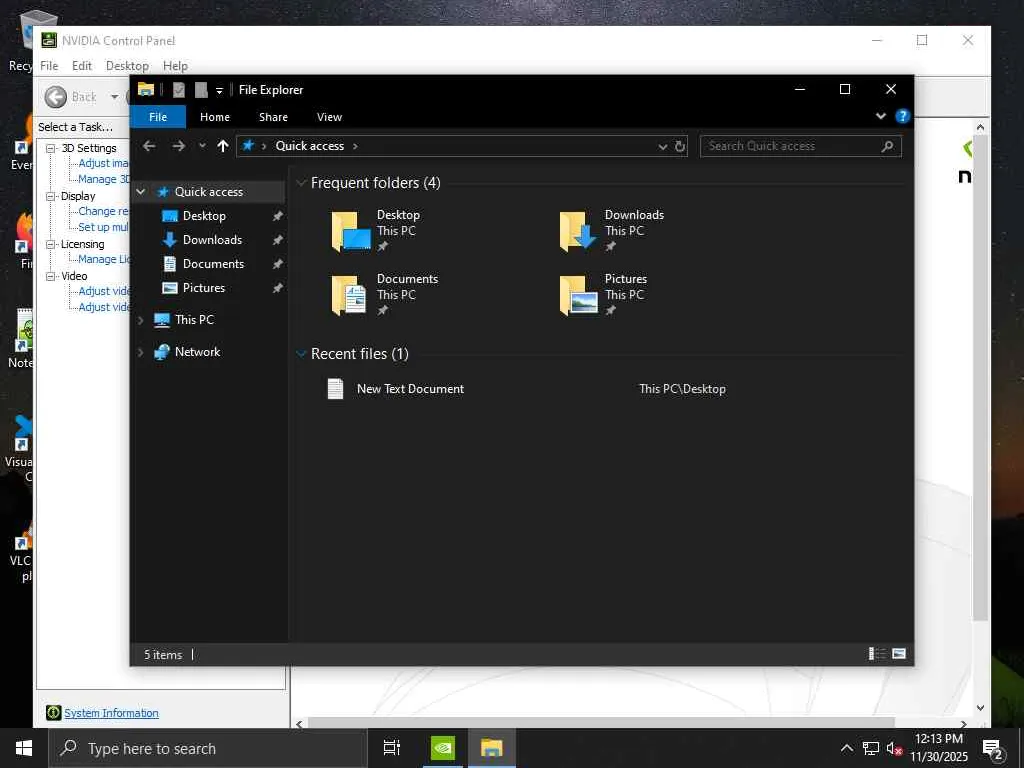Open File Explorer help icon
This screenshot has width=1024, height=768.
903,116
